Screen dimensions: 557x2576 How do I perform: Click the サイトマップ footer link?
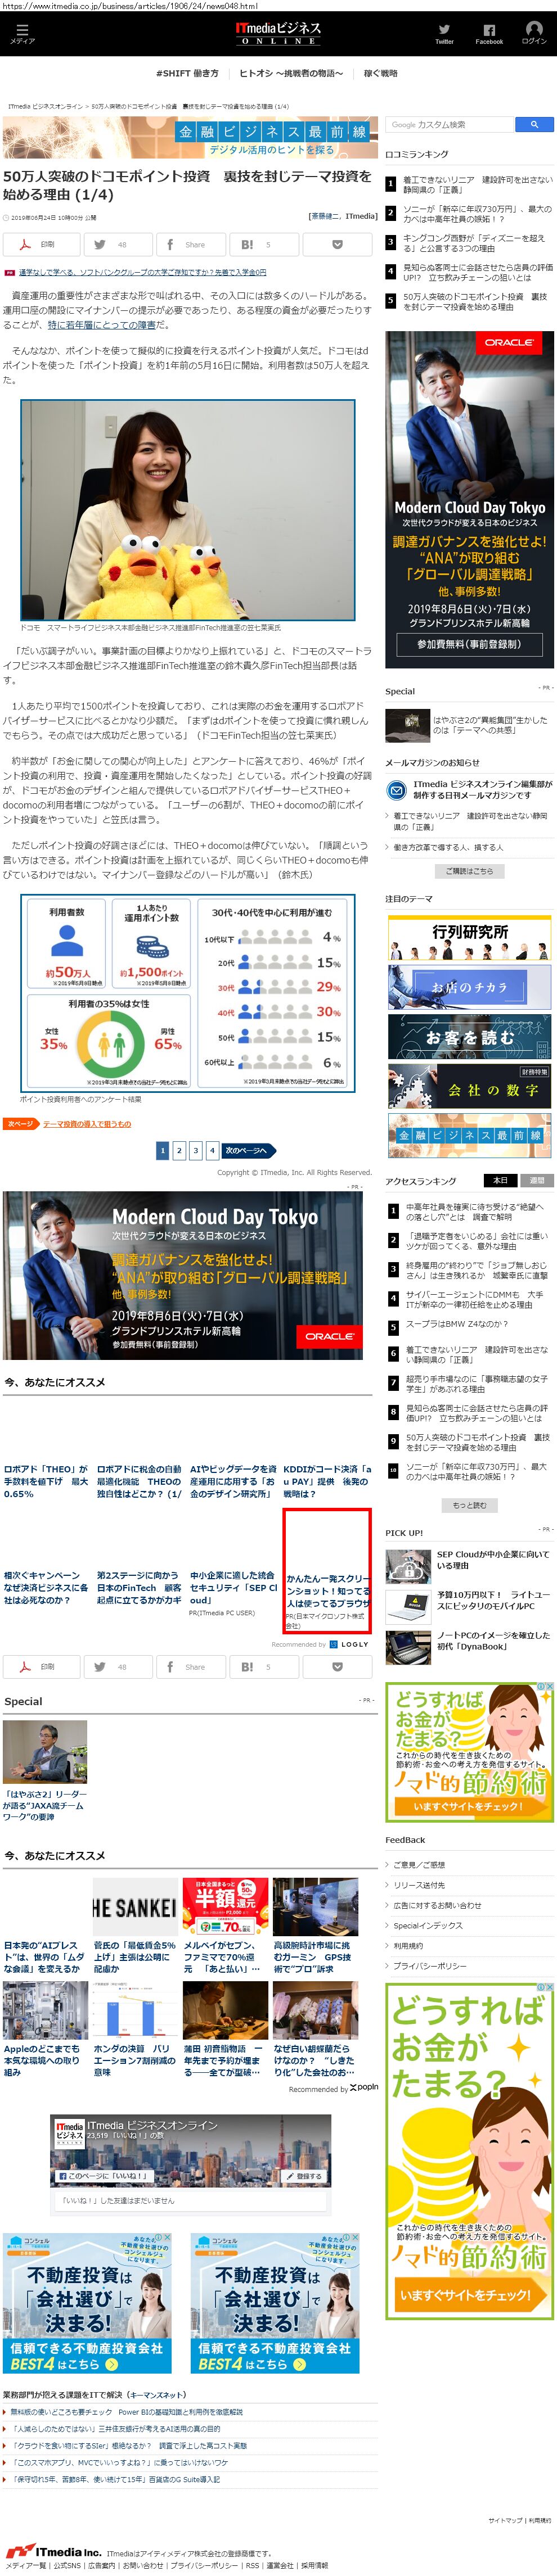point(505,2520)
